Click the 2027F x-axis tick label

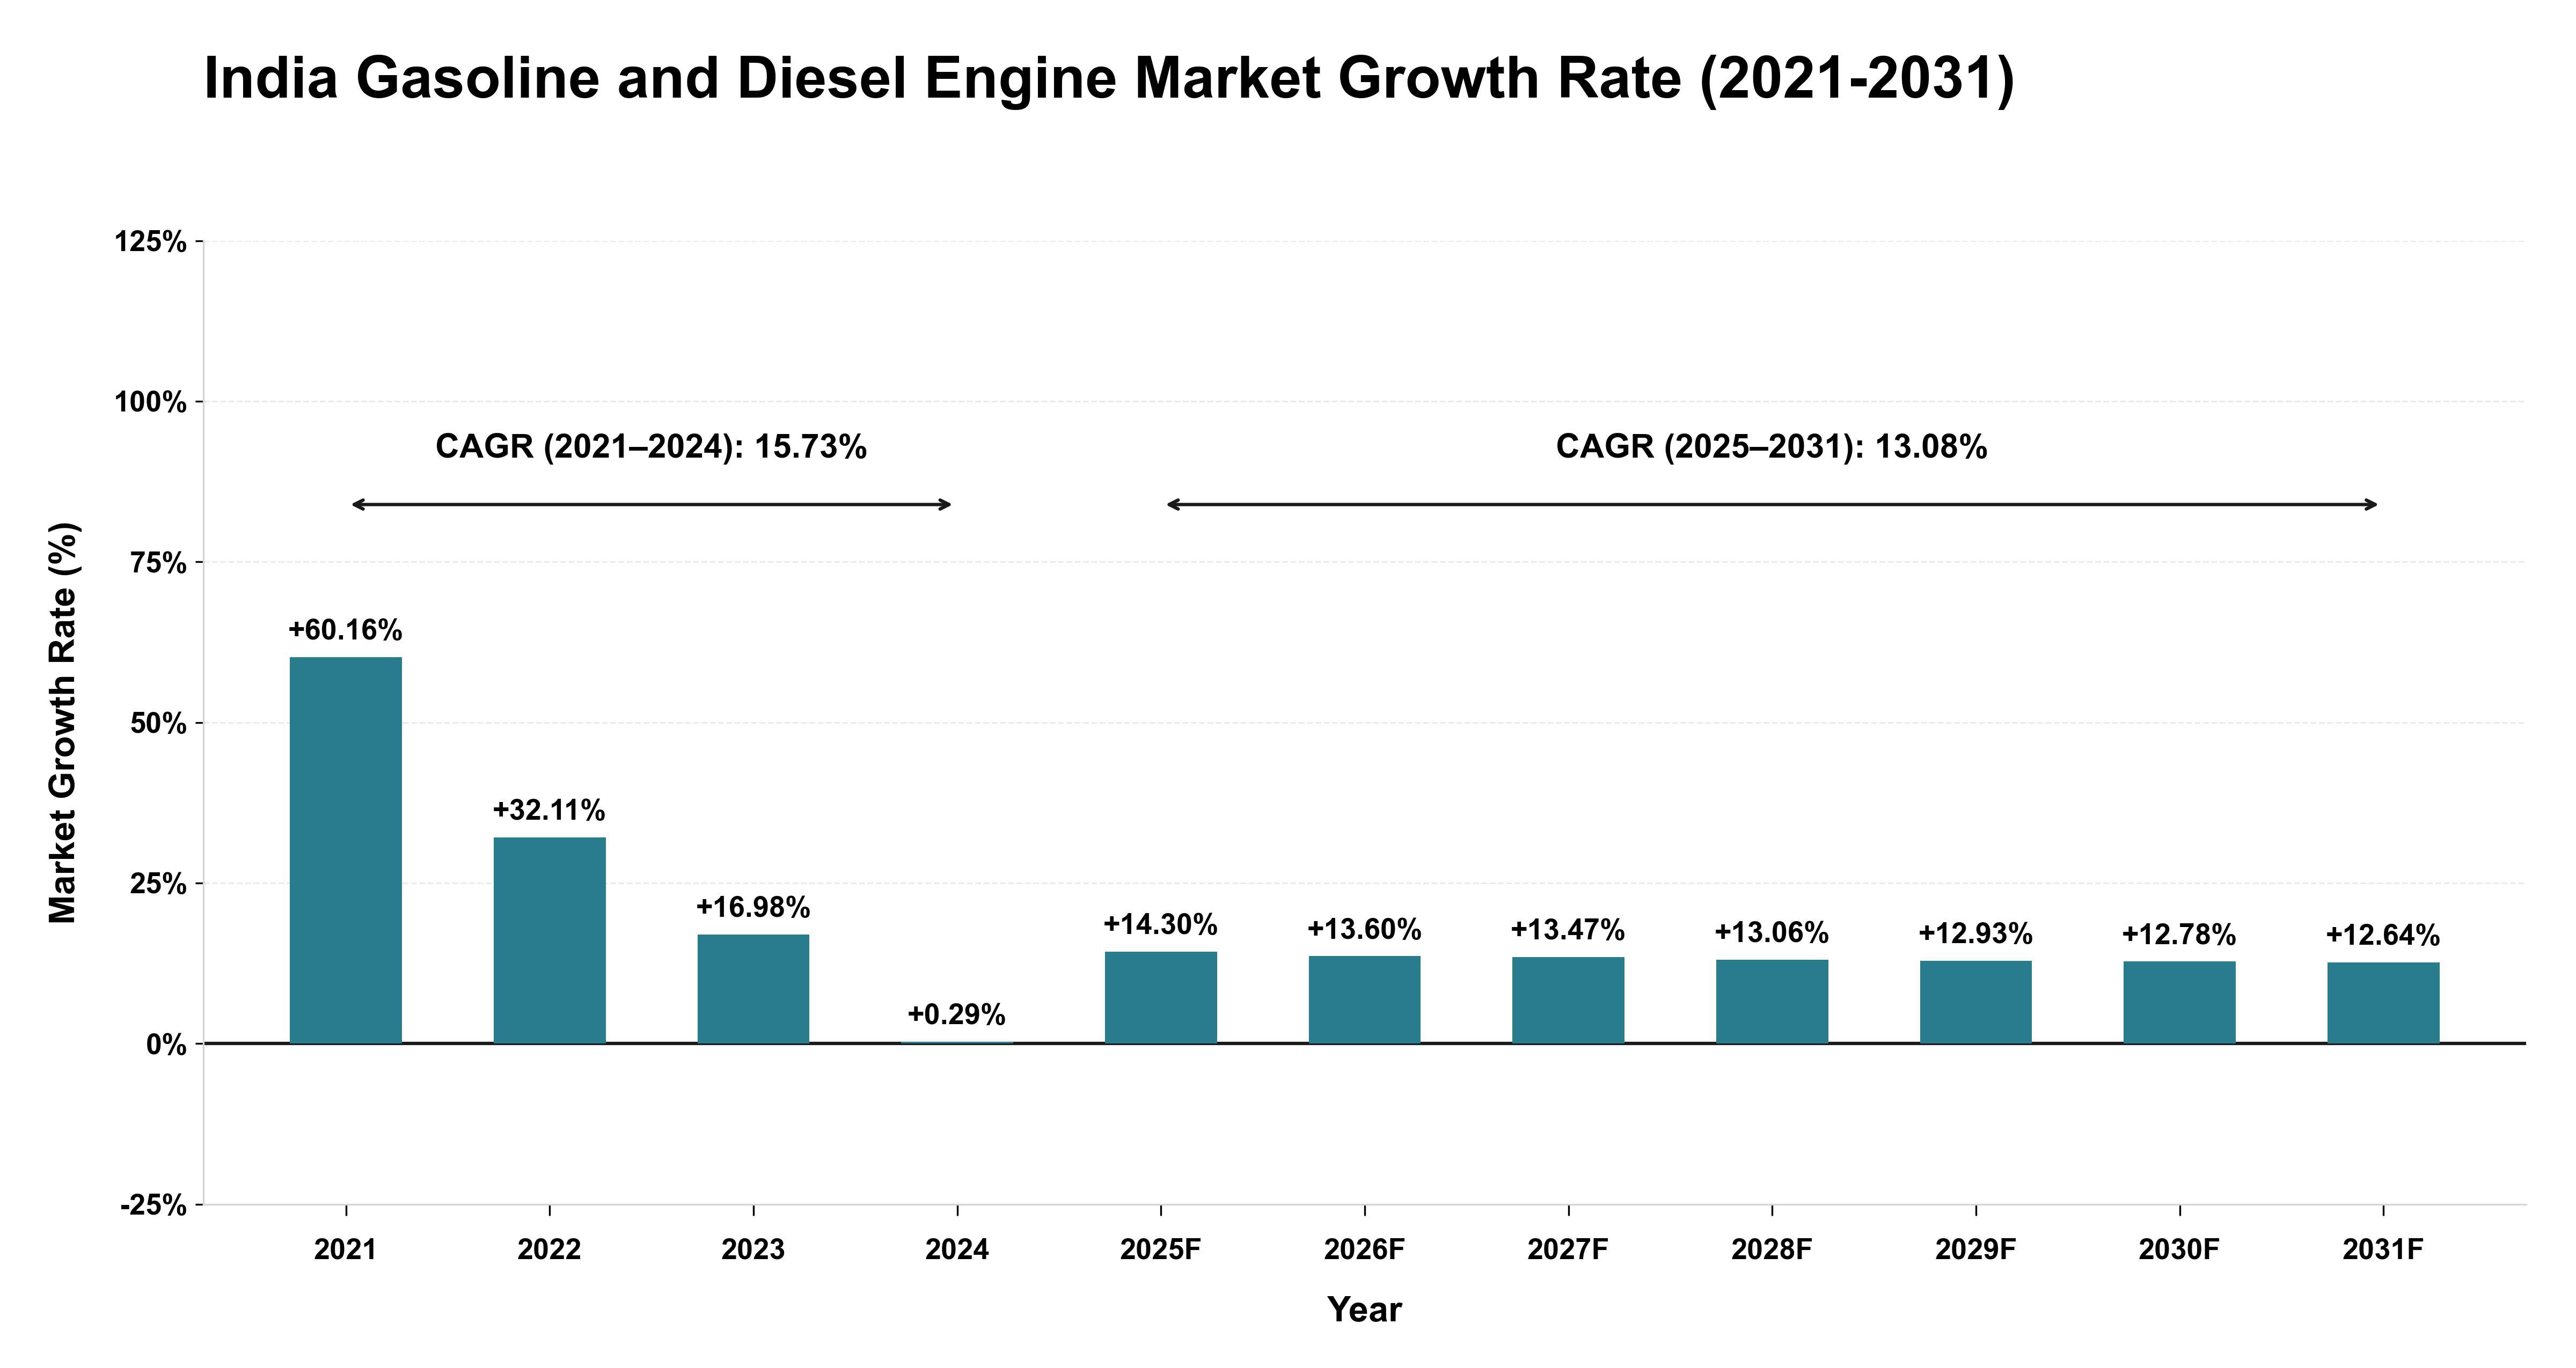[1568, 1250]
